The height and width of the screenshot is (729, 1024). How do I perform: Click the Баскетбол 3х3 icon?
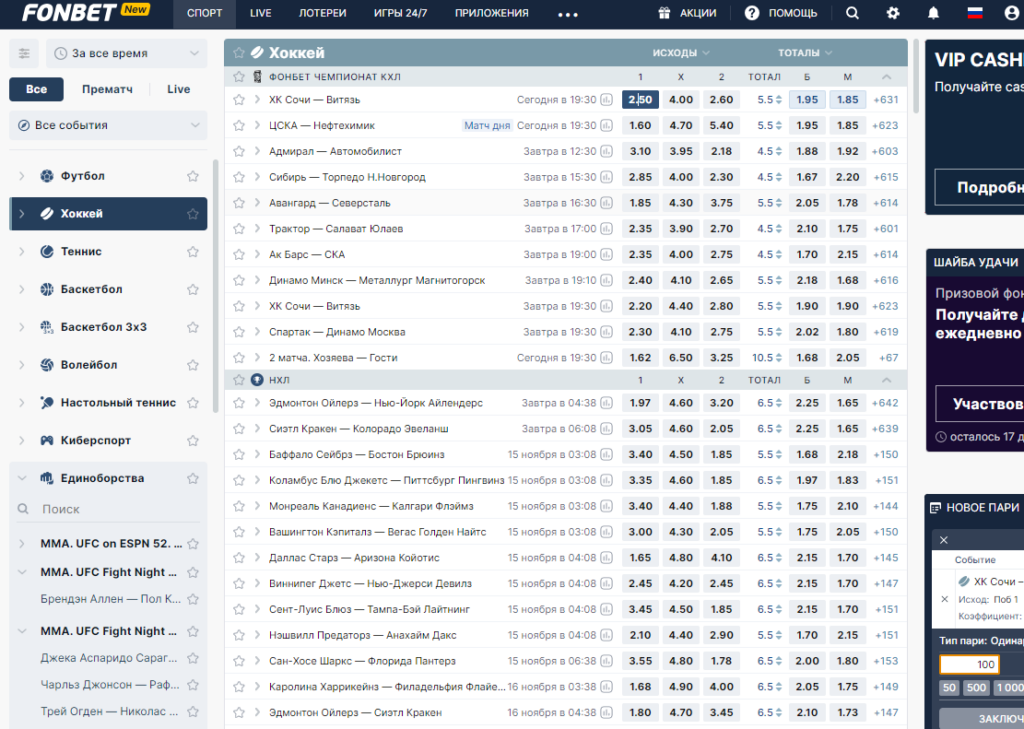click(x=47, y=327)
